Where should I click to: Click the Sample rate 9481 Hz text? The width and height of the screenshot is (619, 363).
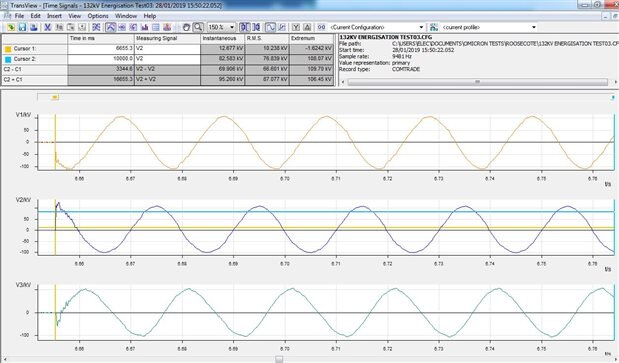click(x=375, y=57)
